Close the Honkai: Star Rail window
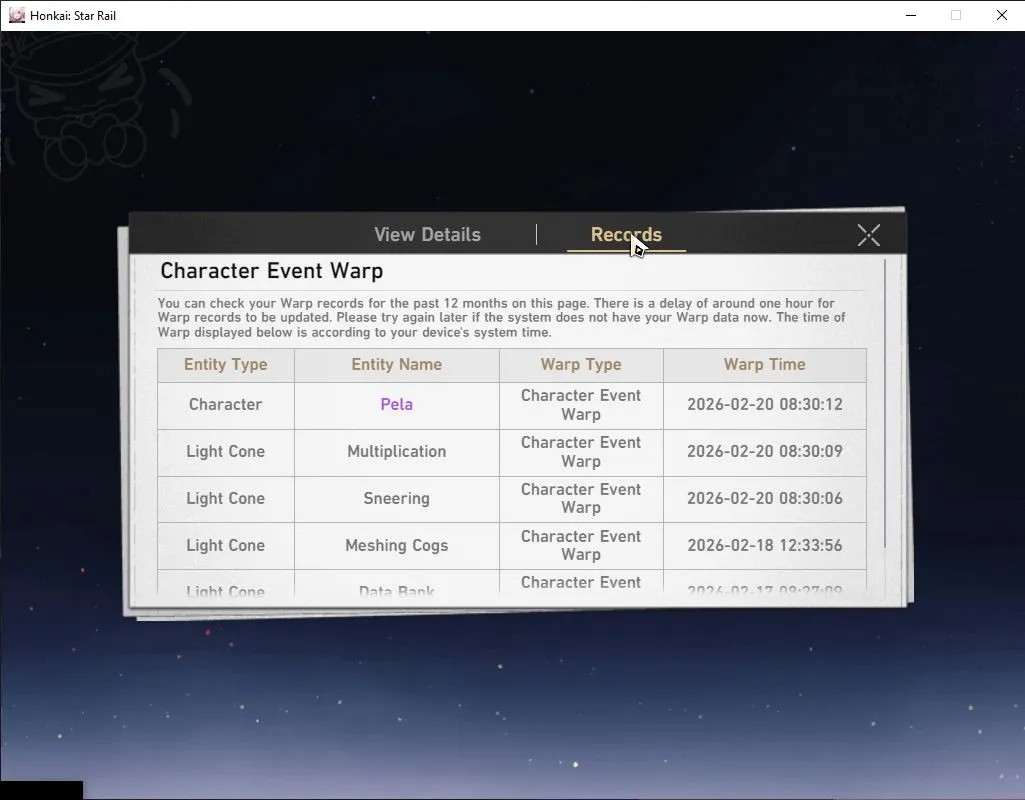This screenshot has width=1025, height=800. pos(1001,15)
